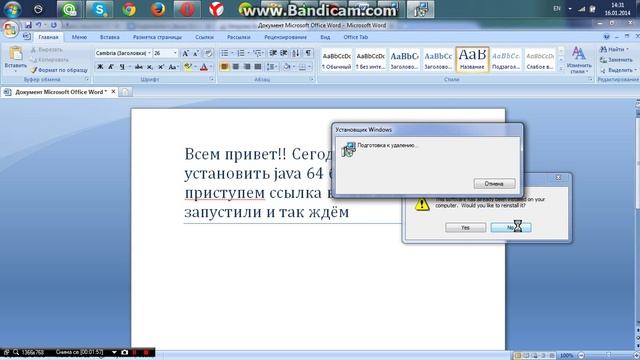
Task: Increase the paragraph indent
Action: coord(284,53)
